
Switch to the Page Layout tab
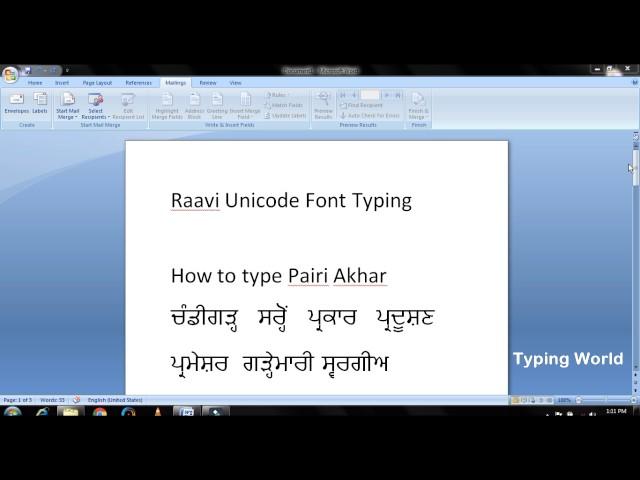[97, 83]
